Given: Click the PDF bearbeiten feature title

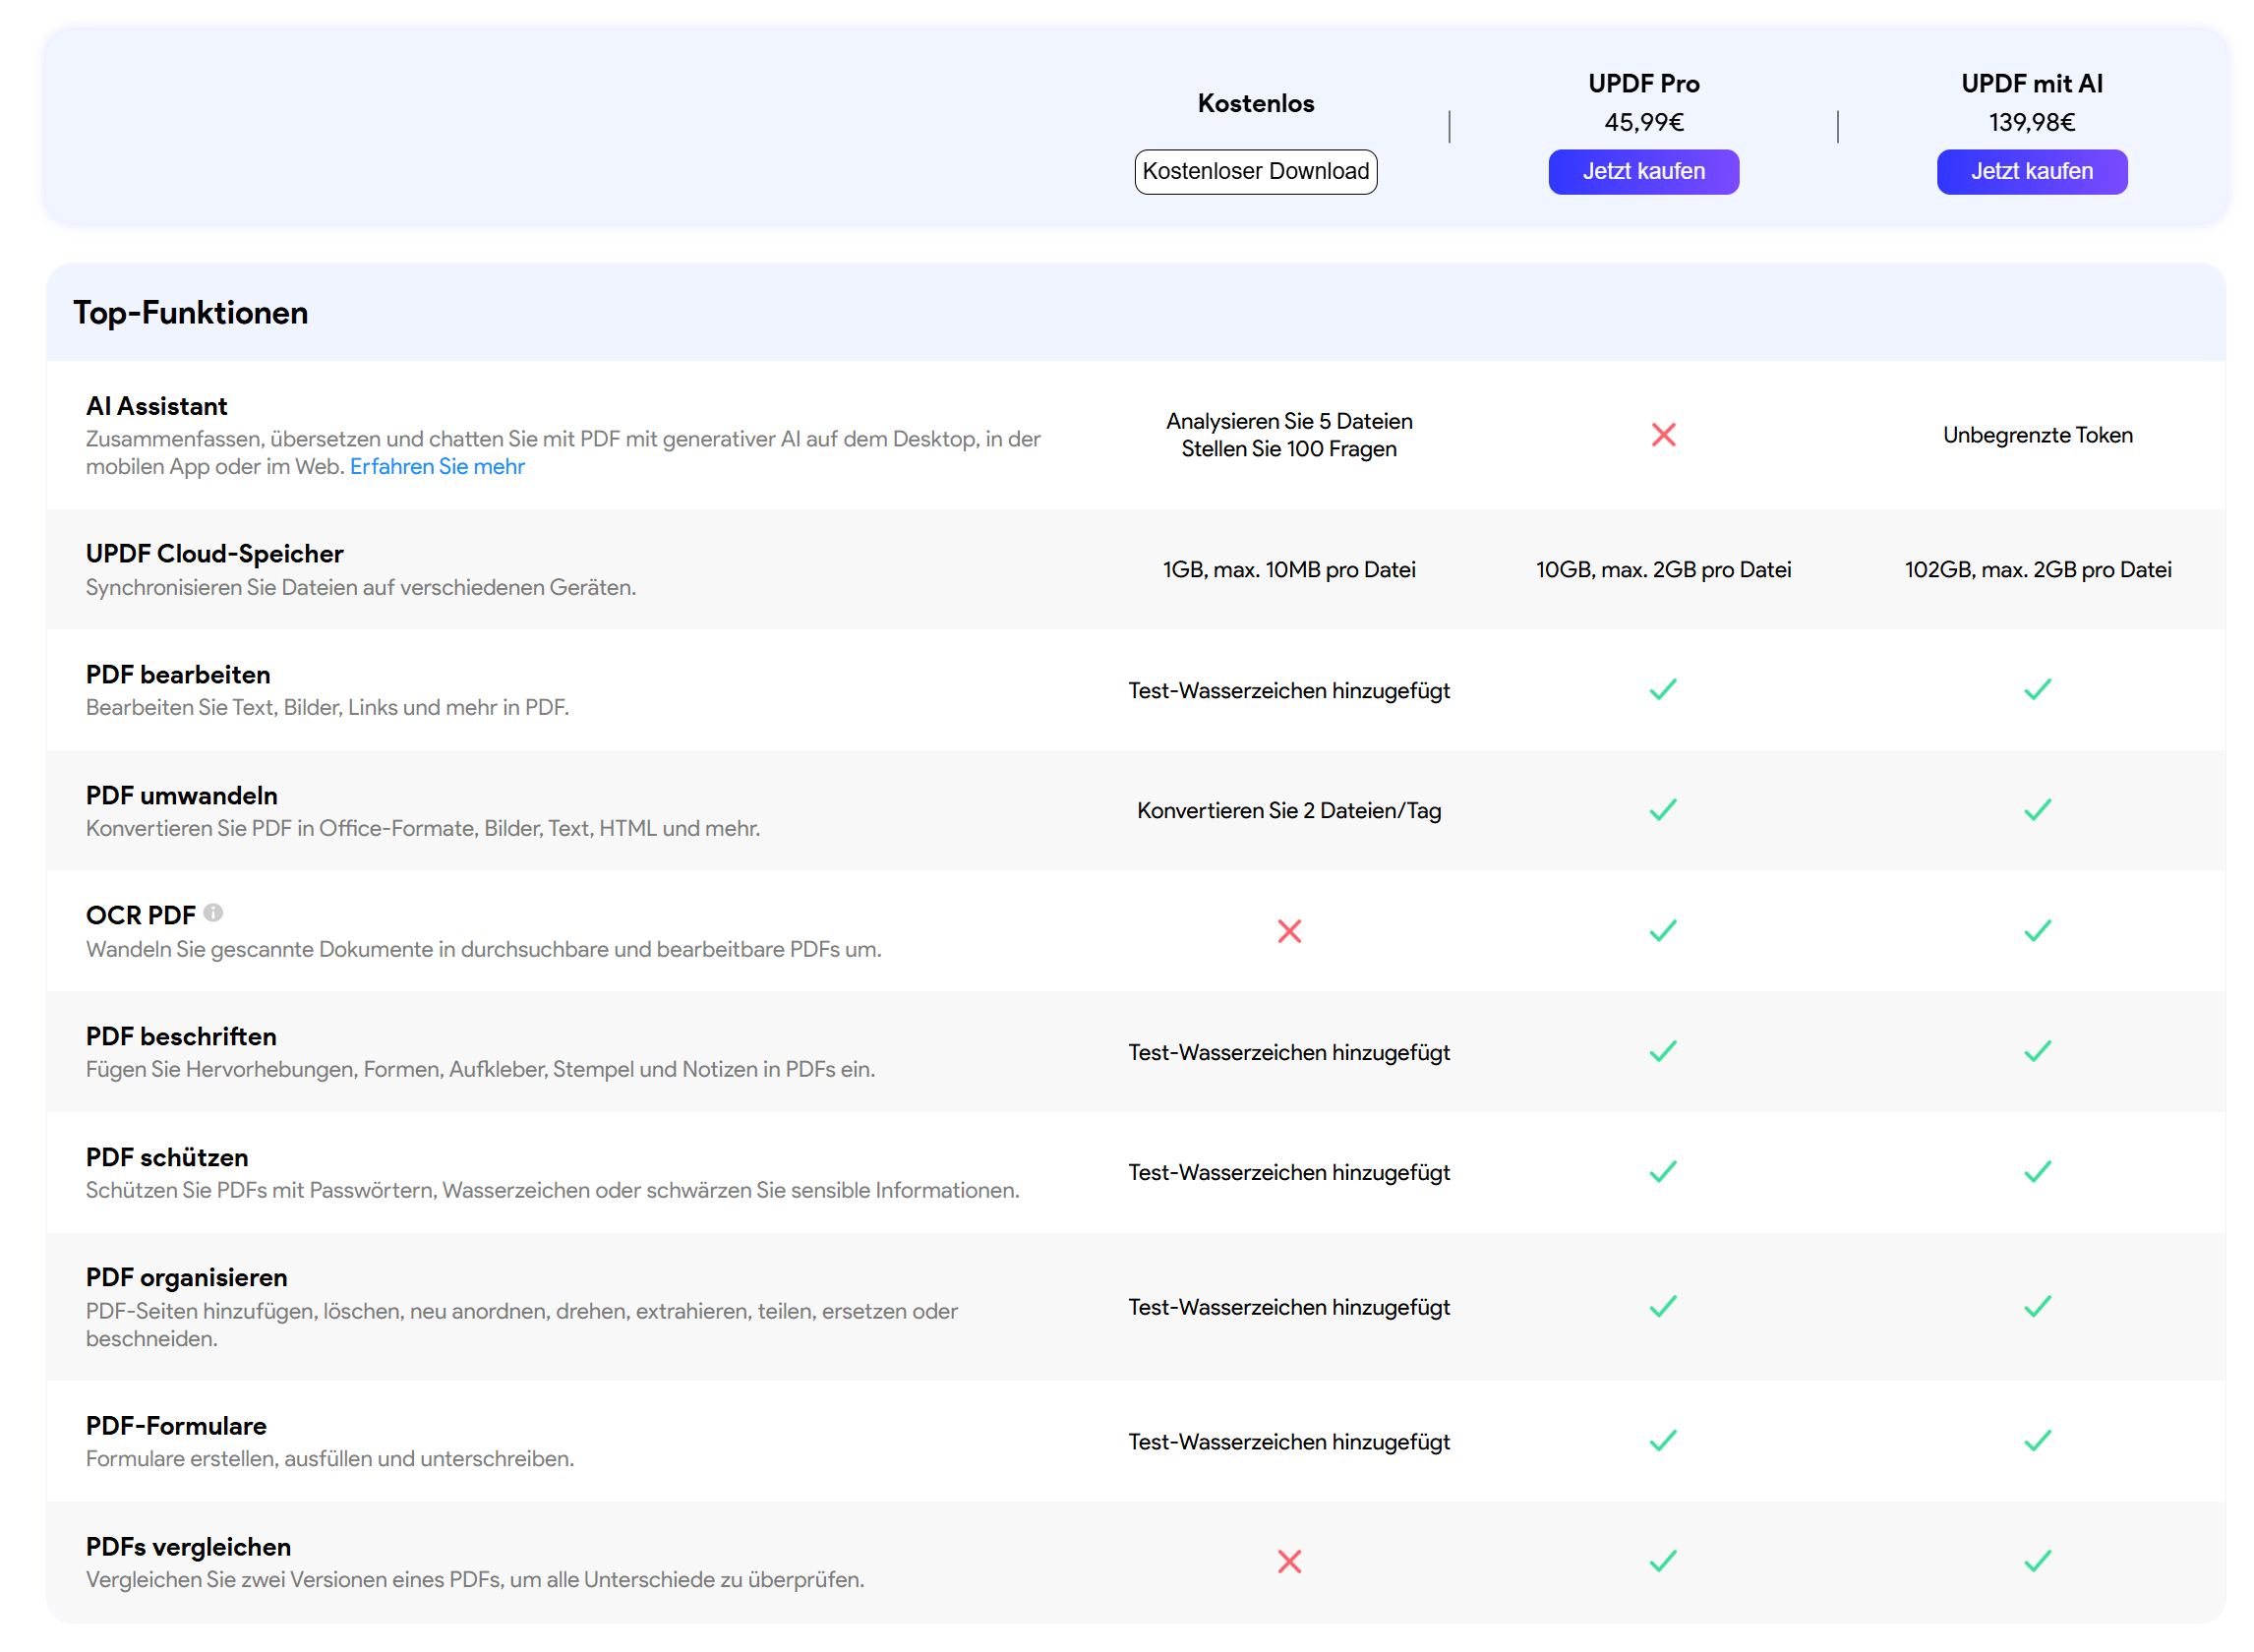Looking at the screenshot, I should (178, 674).
